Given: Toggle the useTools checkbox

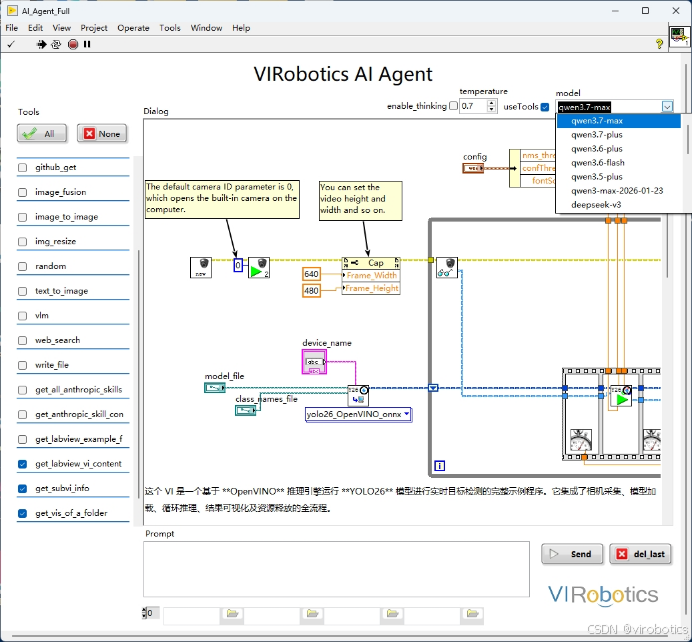Looking at the screenshot, I should (545, 107).
